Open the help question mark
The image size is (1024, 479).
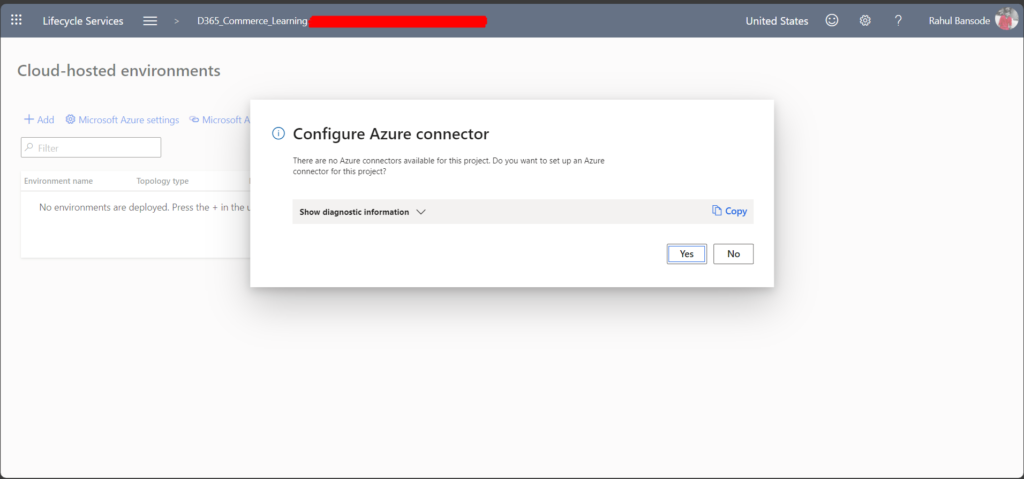[x=898, y=20]
